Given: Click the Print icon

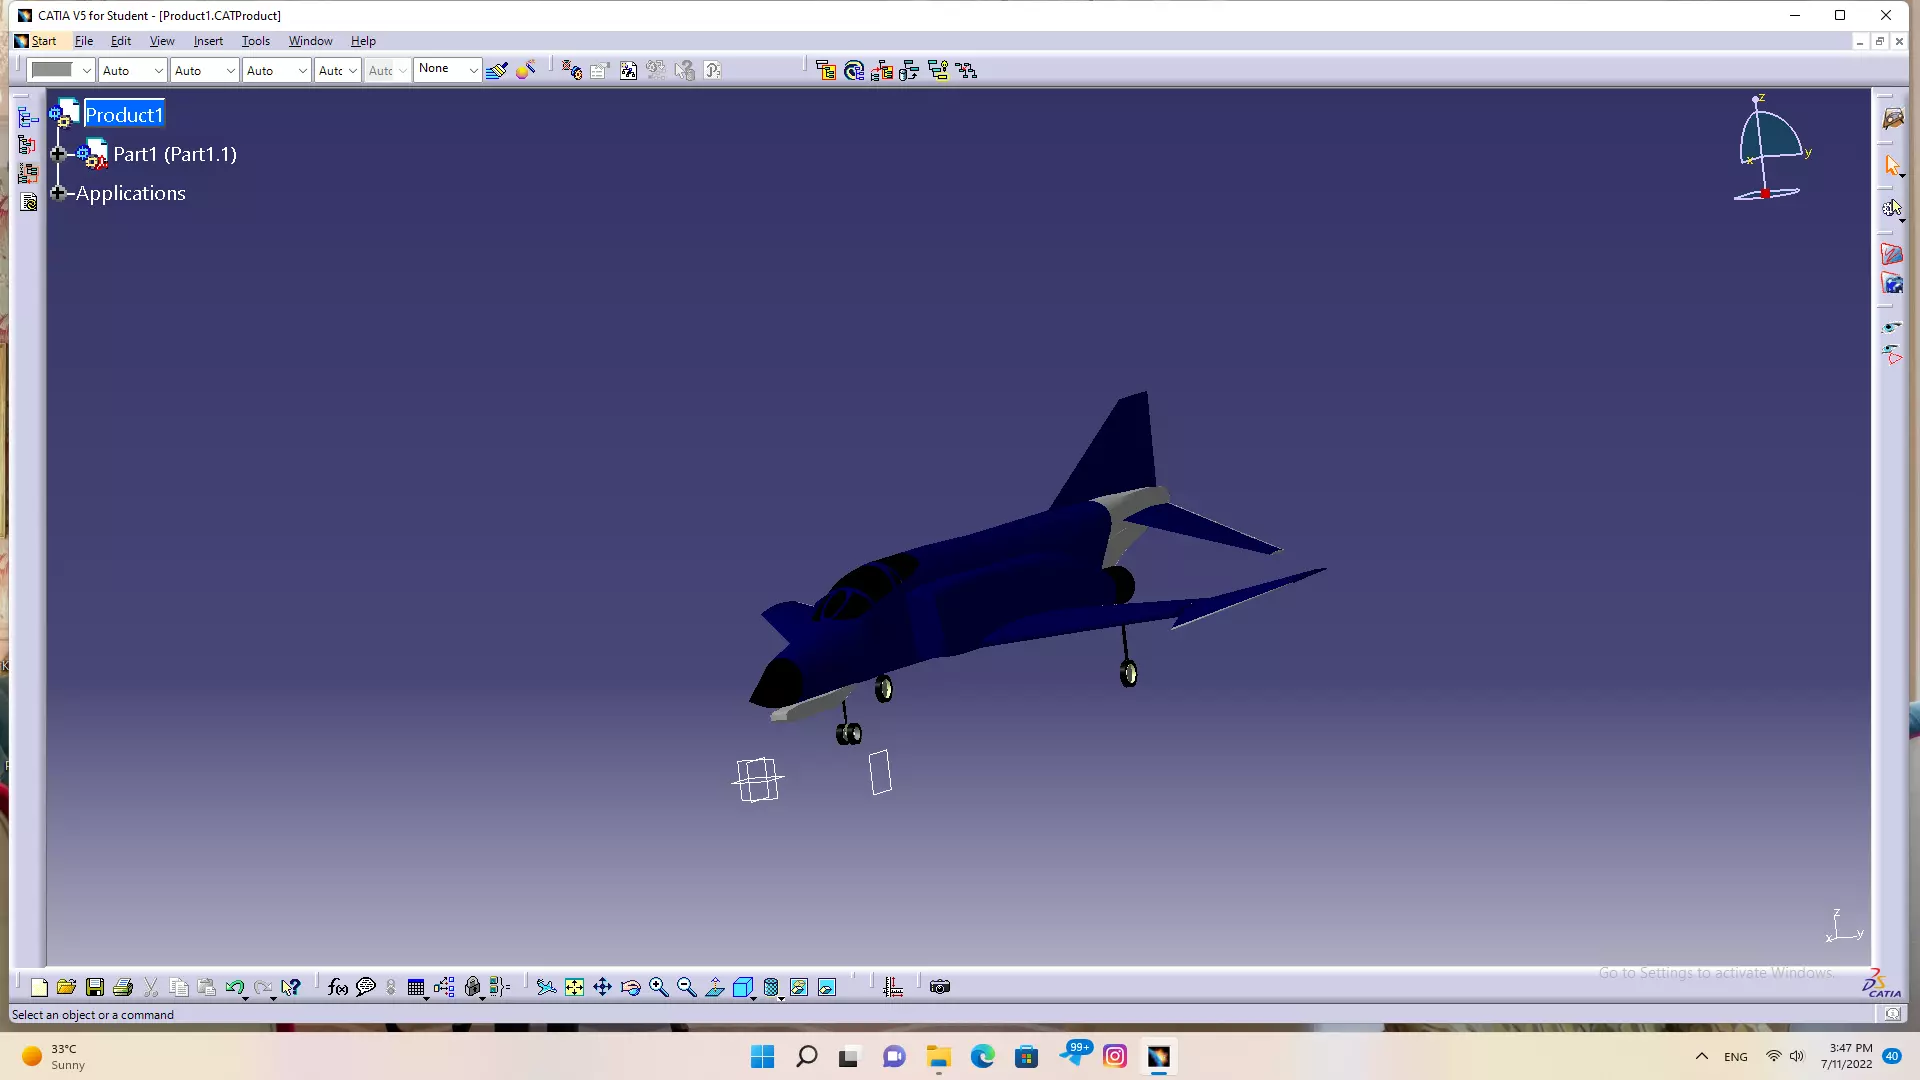Looking at the screenshot, I should 123,987.
